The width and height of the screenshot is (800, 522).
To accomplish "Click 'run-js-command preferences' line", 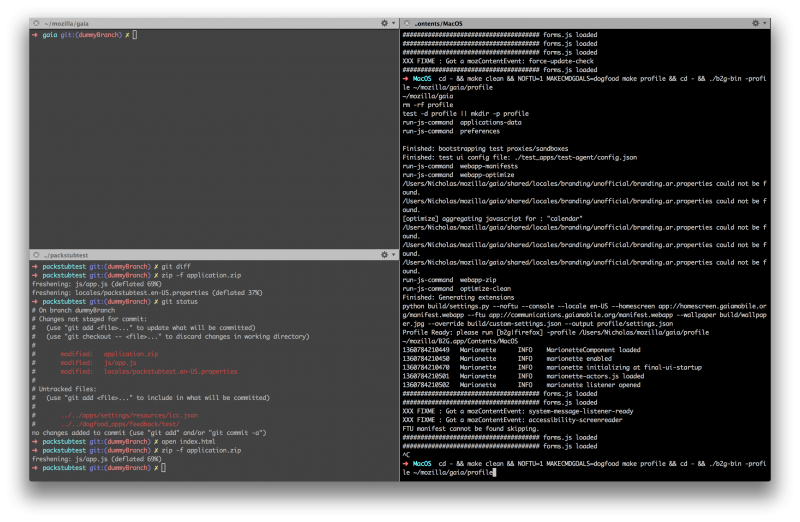I will (451, 131).
